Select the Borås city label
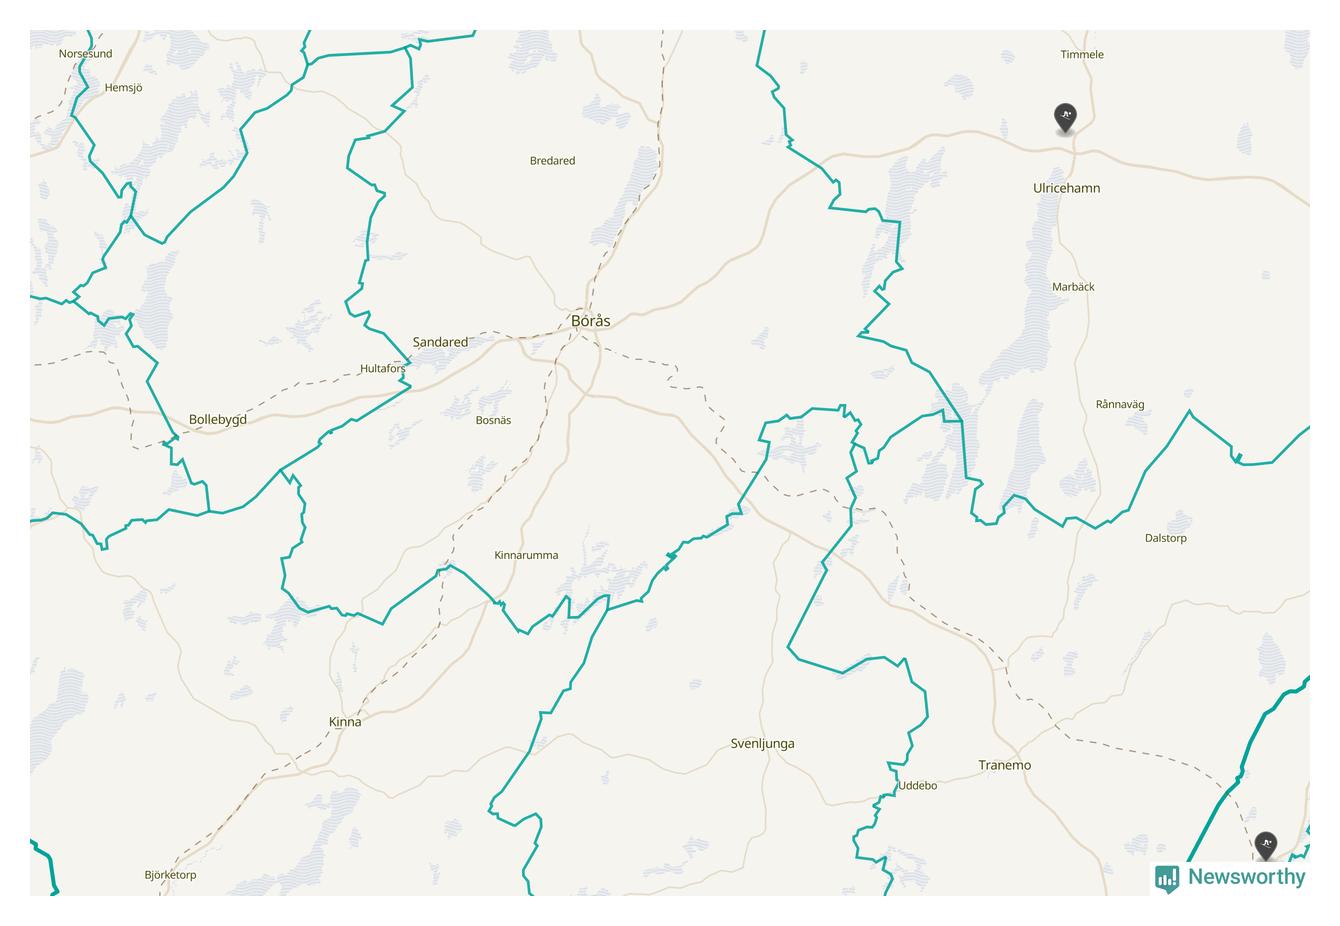The image size is (1340, 926). click(x=590, y=321)
